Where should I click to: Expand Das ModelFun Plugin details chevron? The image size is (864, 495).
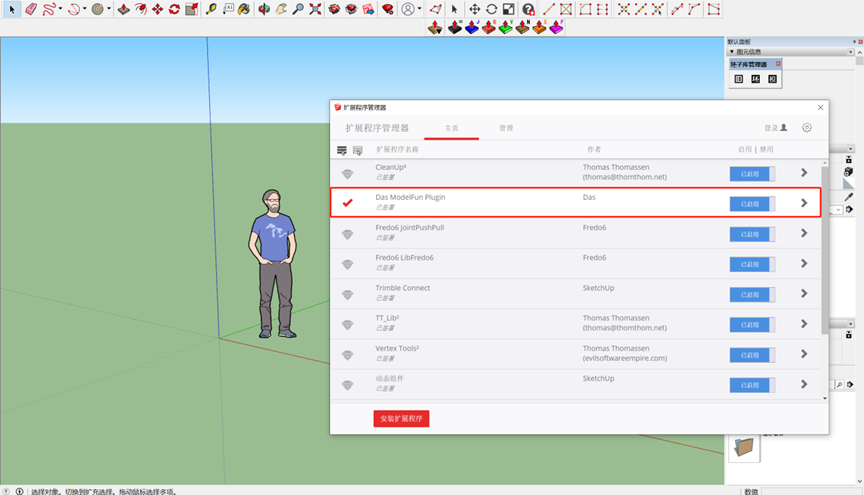(x=804, y=203)
